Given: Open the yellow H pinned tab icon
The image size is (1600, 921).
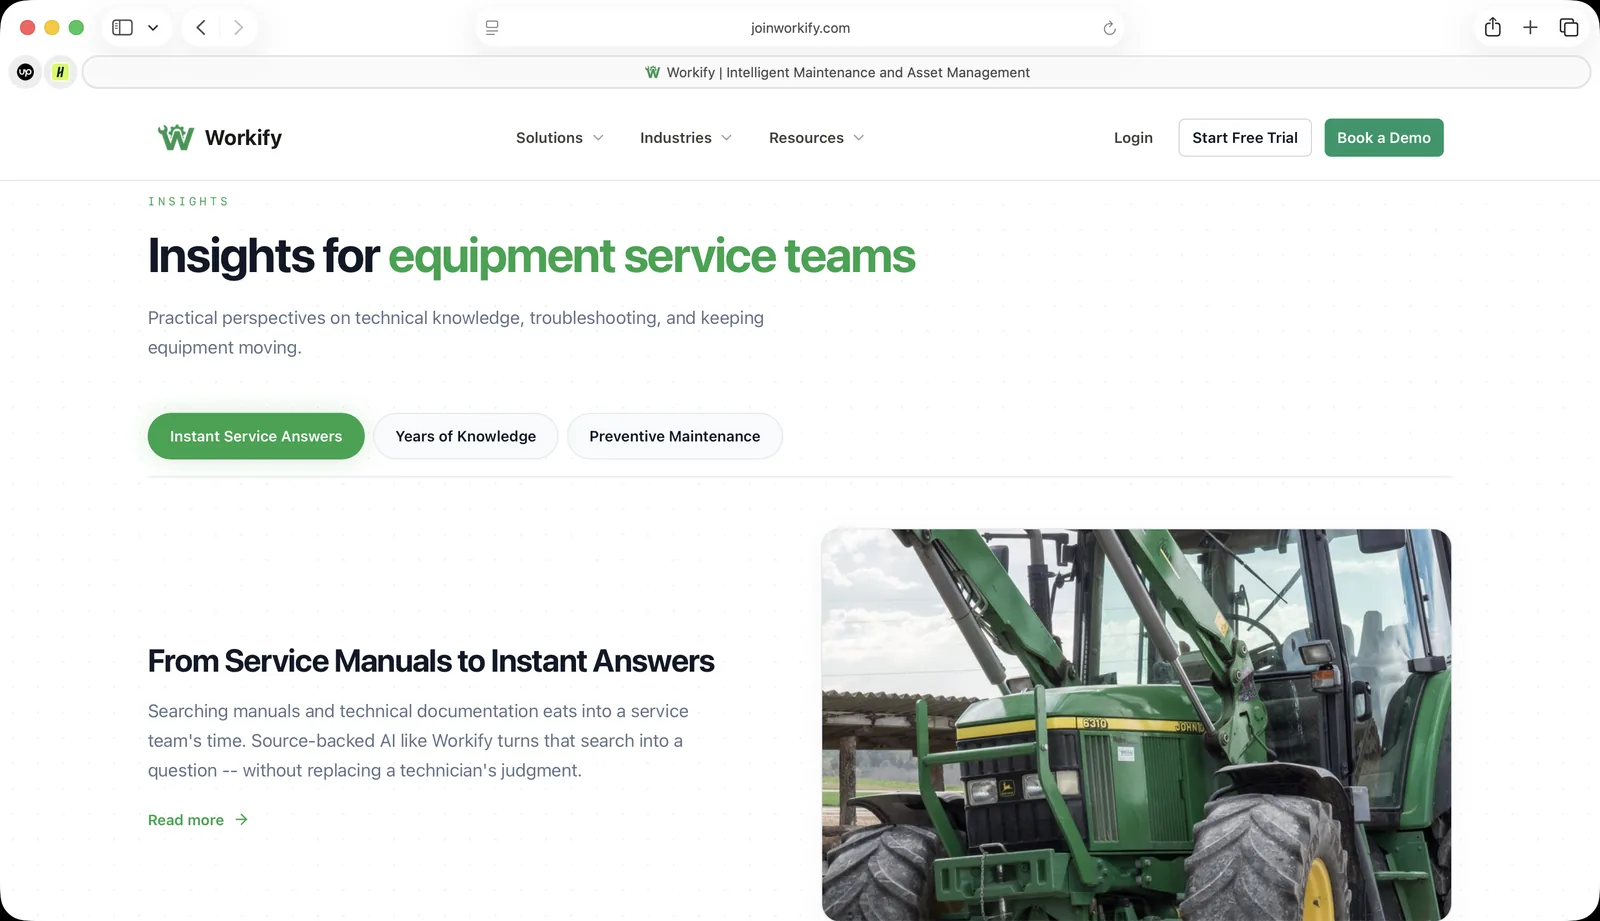Looking at the screenshot, I should coord(60,72).
